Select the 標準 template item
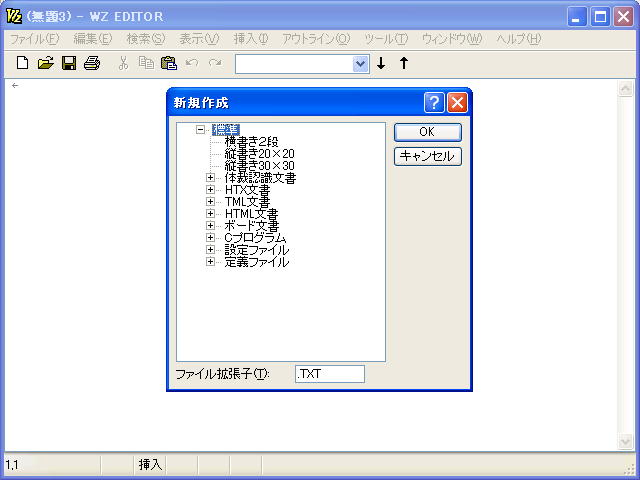Screen dimensions: 640x480 [226, 130]
